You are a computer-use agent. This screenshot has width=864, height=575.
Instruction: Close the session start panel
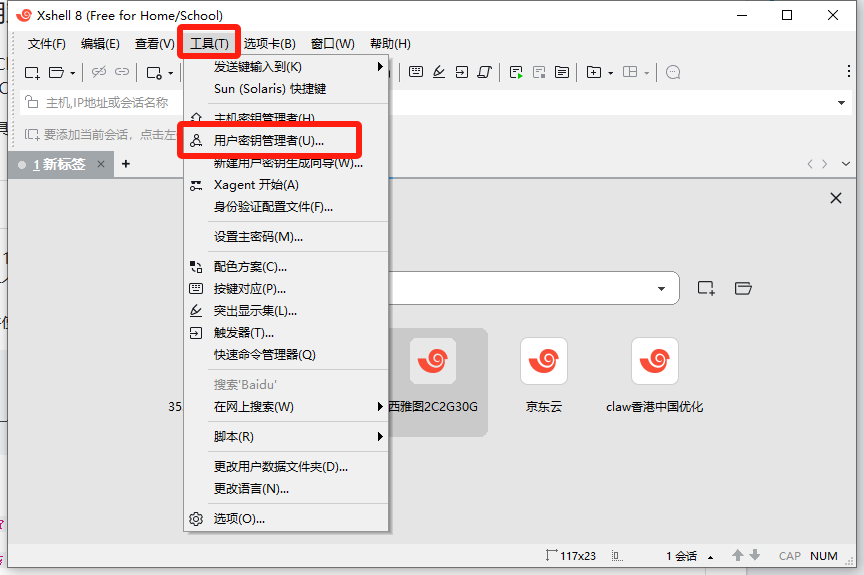pyautogui.click(x=836, y=198)
